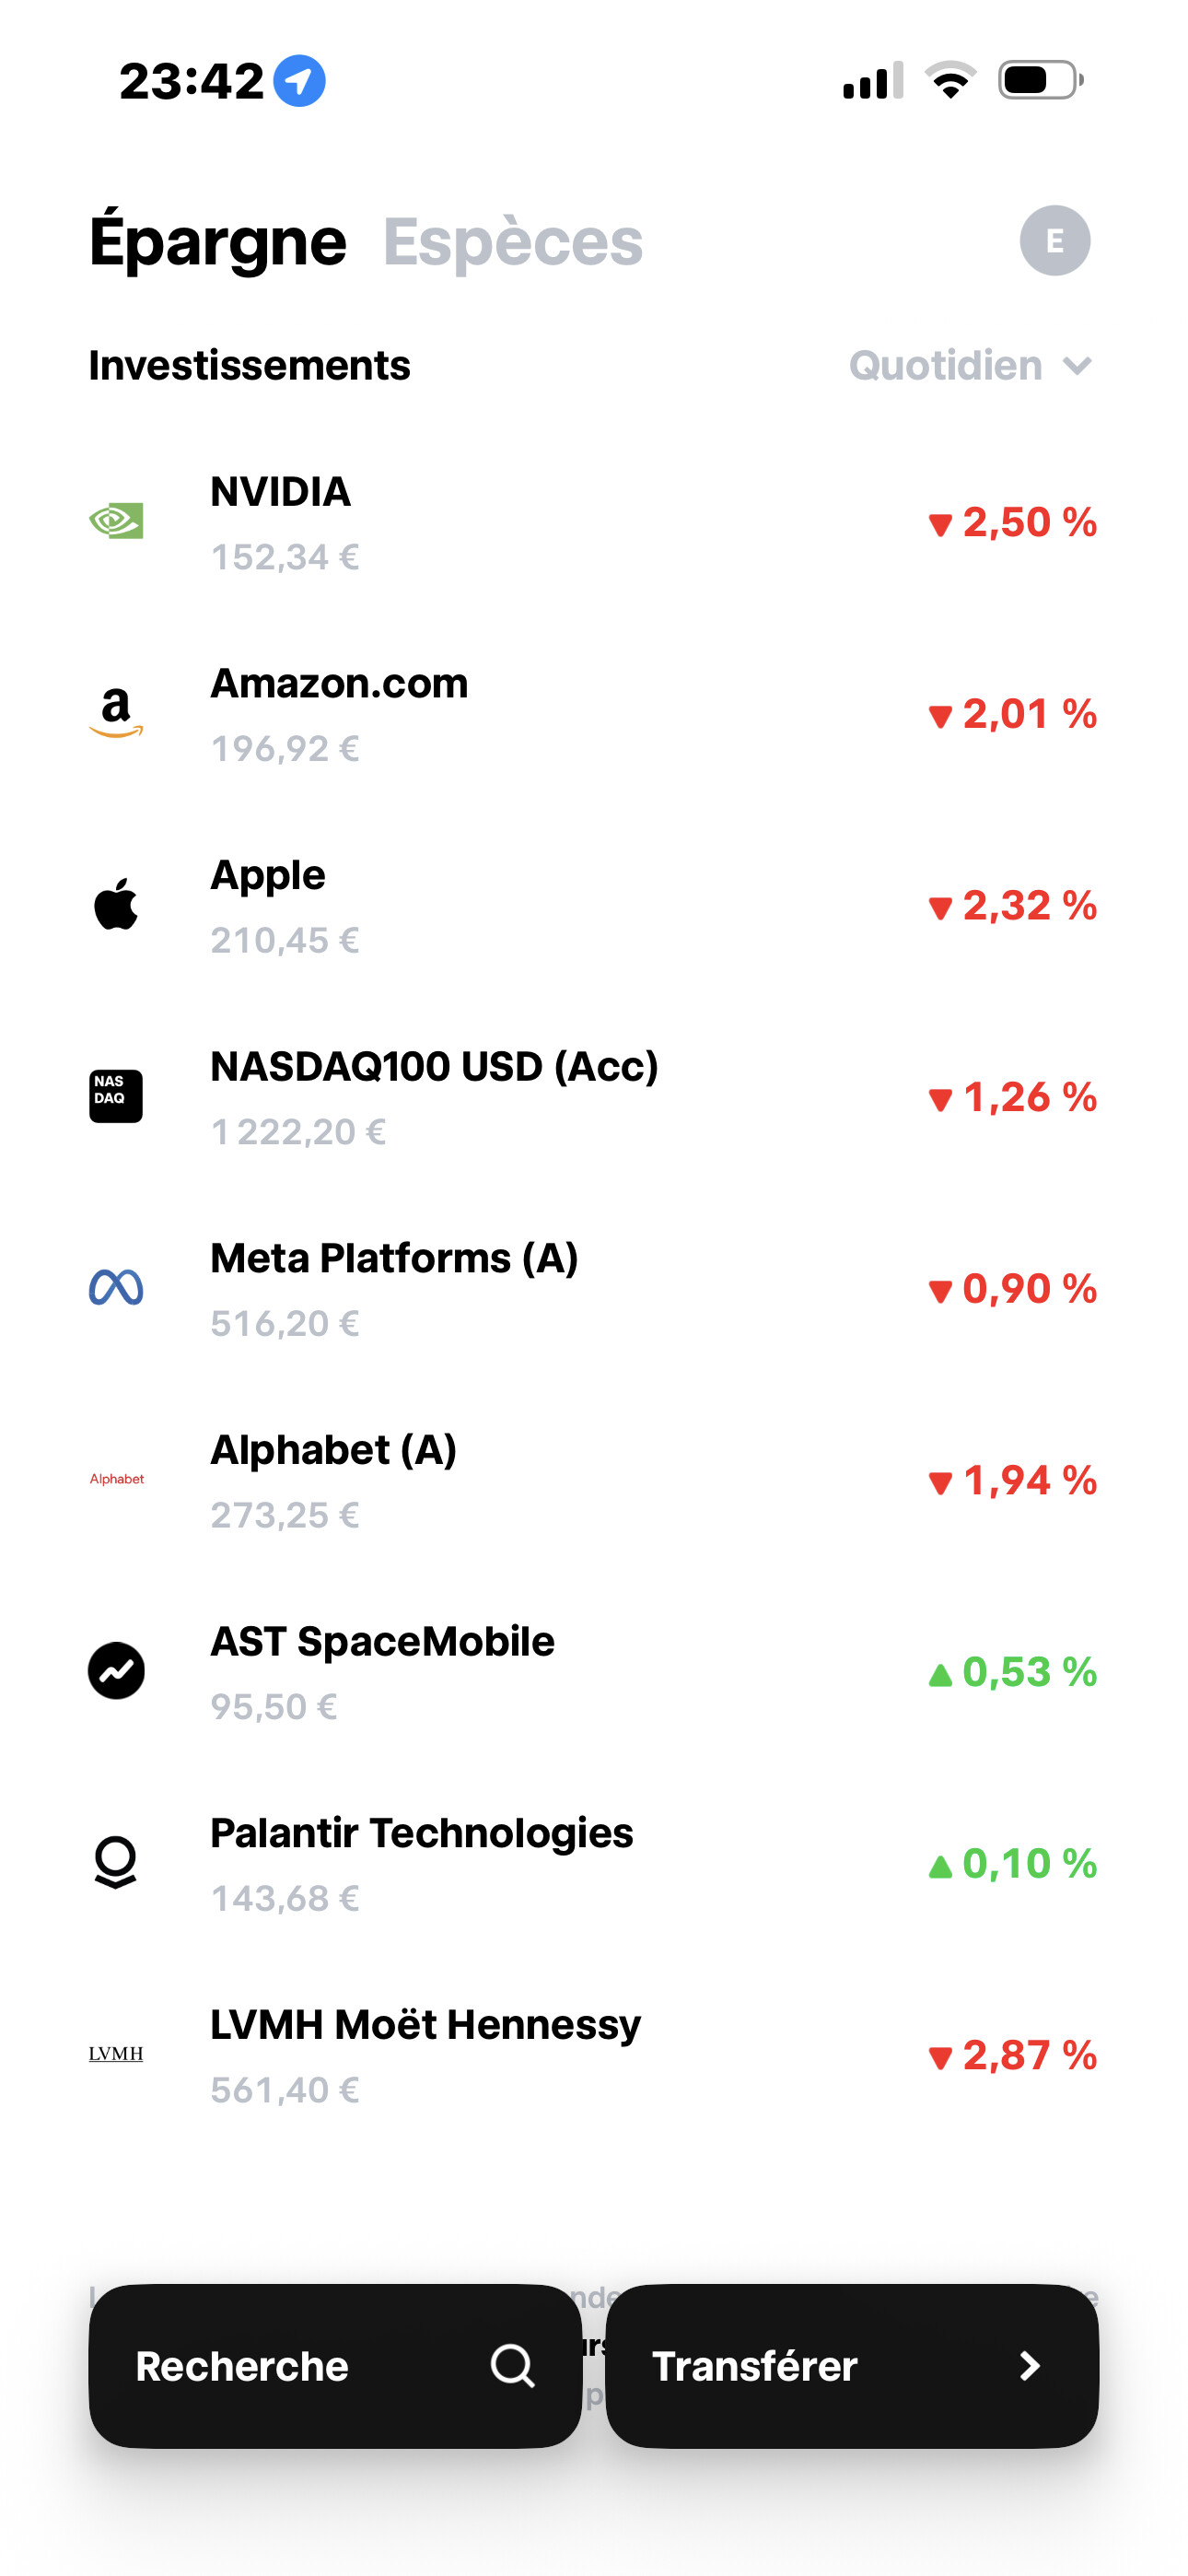1188x2576 pixels.
Task: Tap the Meta Platforms infinity logo
Action: coord(116,1288)
